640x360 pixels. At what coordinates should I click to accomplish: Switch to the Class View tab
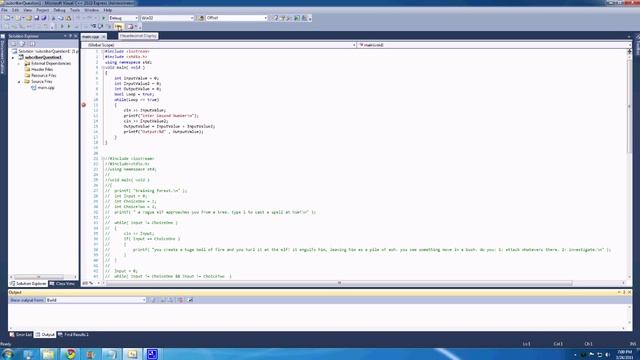pyautogui.click(x=62, y=283)
